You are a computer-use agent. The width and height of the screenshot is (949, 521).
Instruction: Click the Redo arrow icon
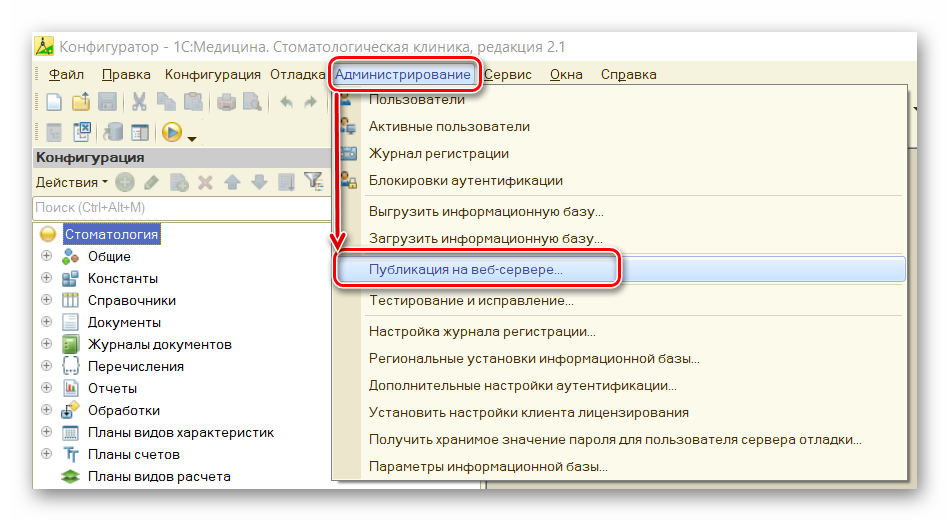click(x=310, y=102)
